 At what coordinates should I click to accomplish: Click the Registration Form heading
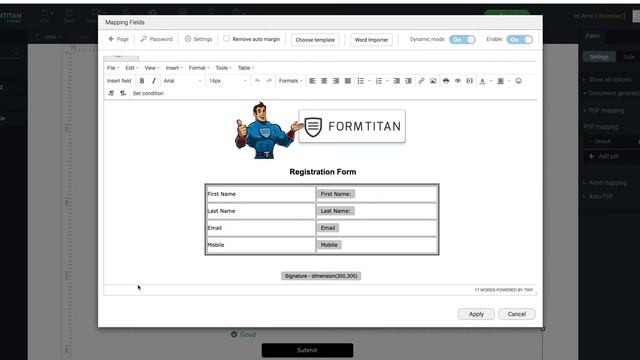322,172
